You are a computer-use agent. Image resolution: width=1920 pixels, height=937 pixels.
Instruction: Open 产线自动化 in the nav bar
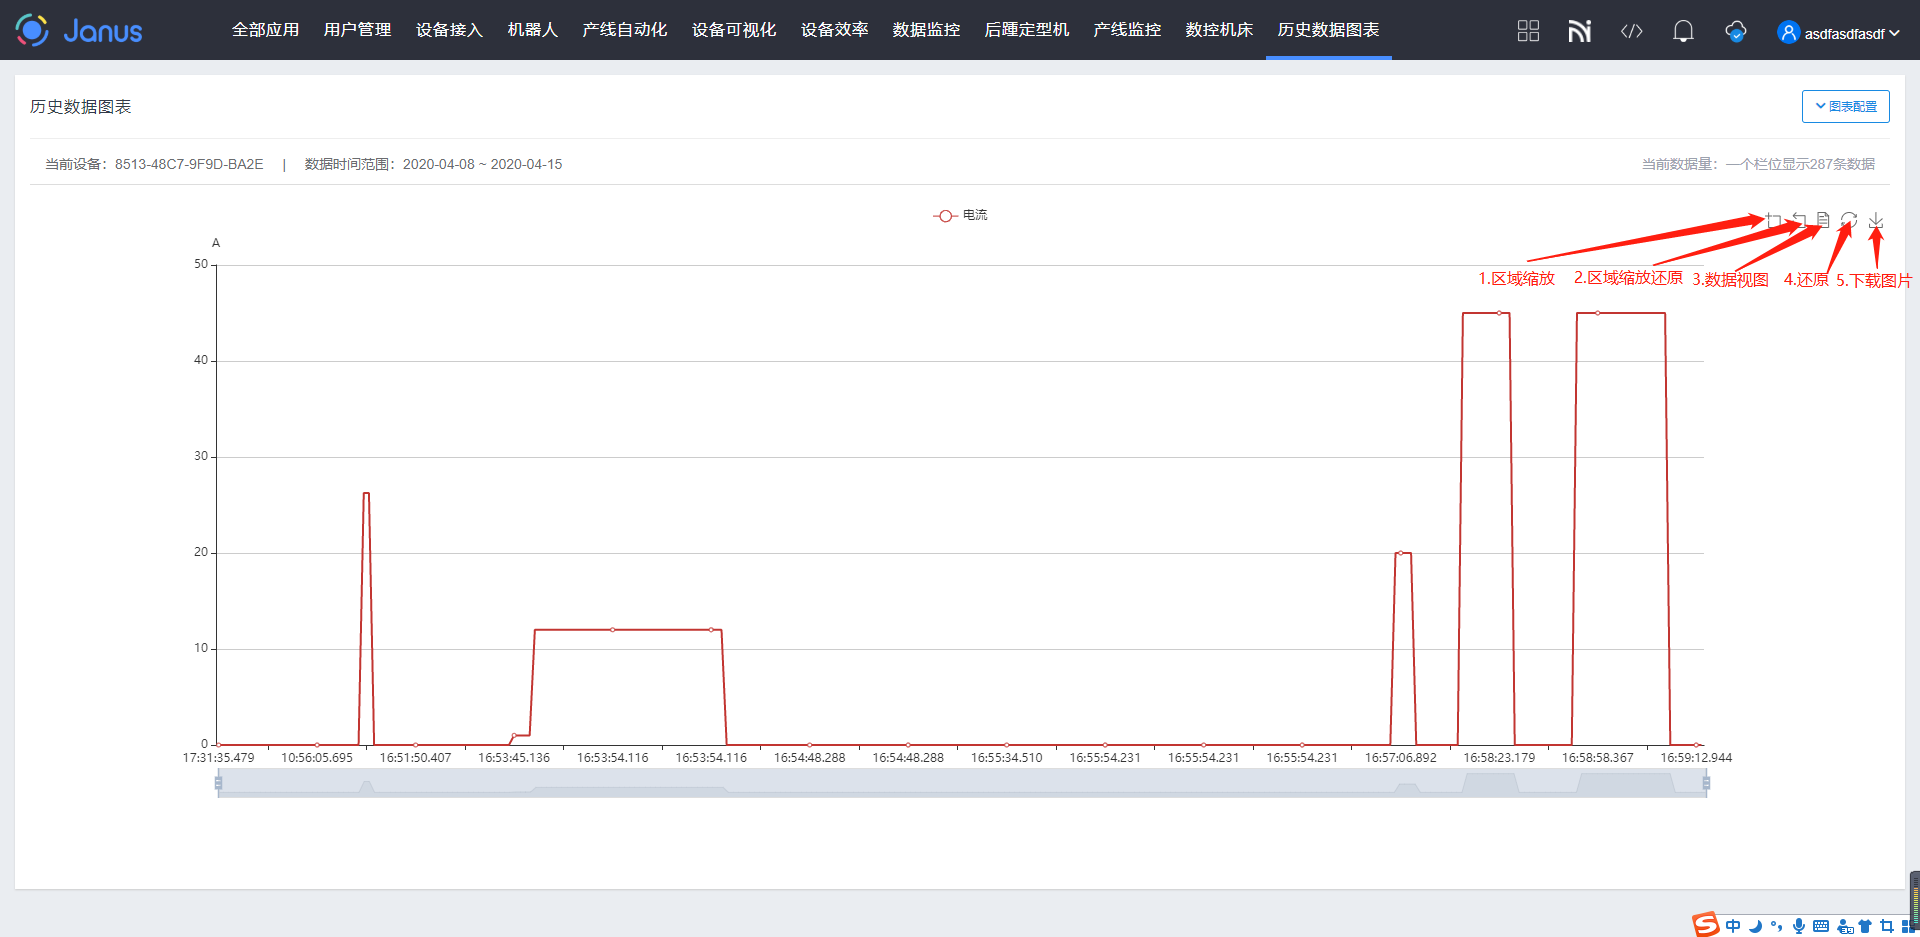tap(624, 30)
